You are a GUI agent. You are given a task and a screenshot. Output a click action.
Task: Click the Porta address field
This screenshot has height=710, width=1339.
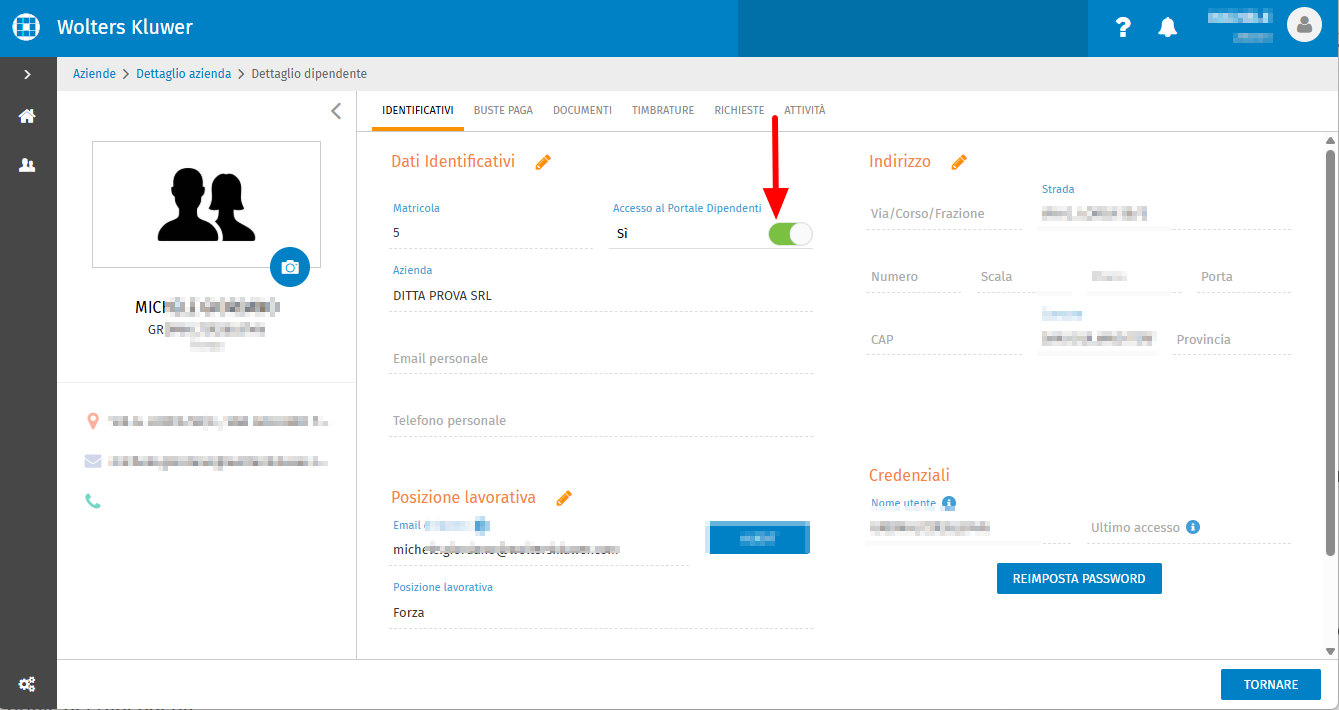[1244, 277]
